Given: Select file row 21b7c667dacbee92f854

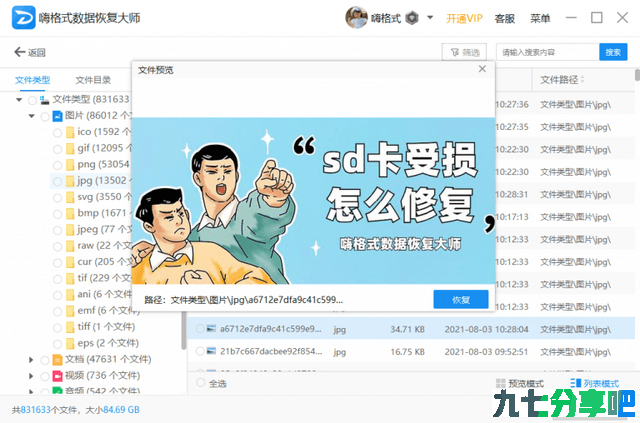Looking at the screenshot, I should pyautogui.click(x=411, y=351).
